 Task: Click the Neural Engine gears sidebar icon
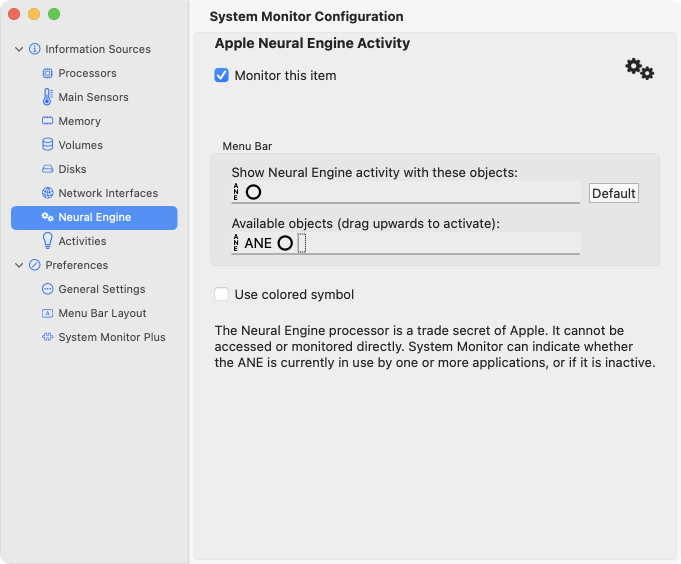tap(47, 217)
